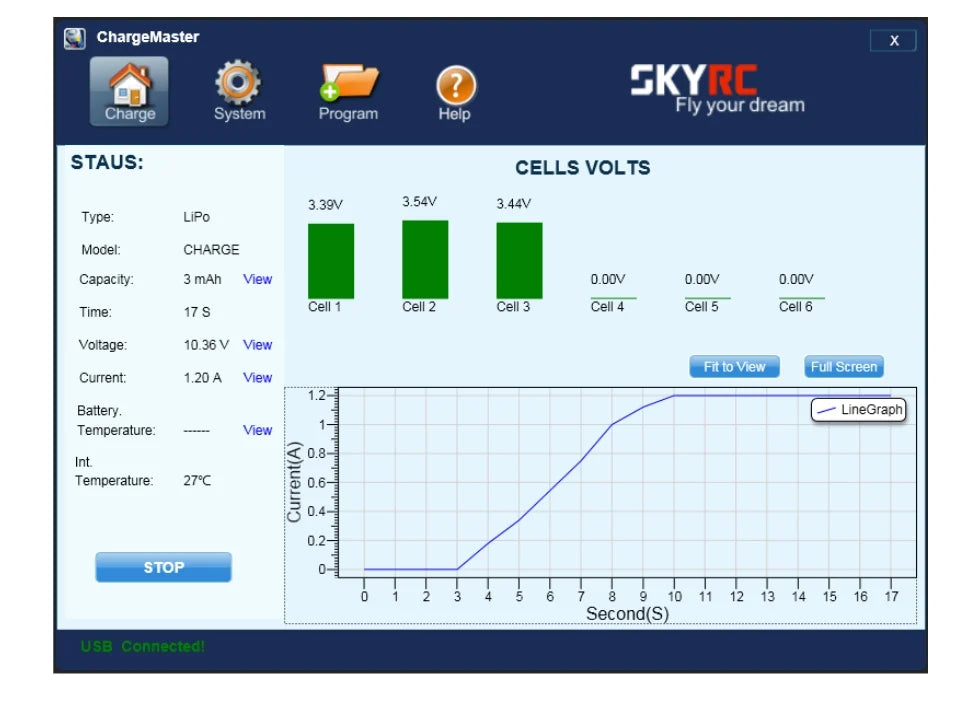Click the Full Screen button
This screenshot has width=980, height=720.
click(x=843, y=367)
